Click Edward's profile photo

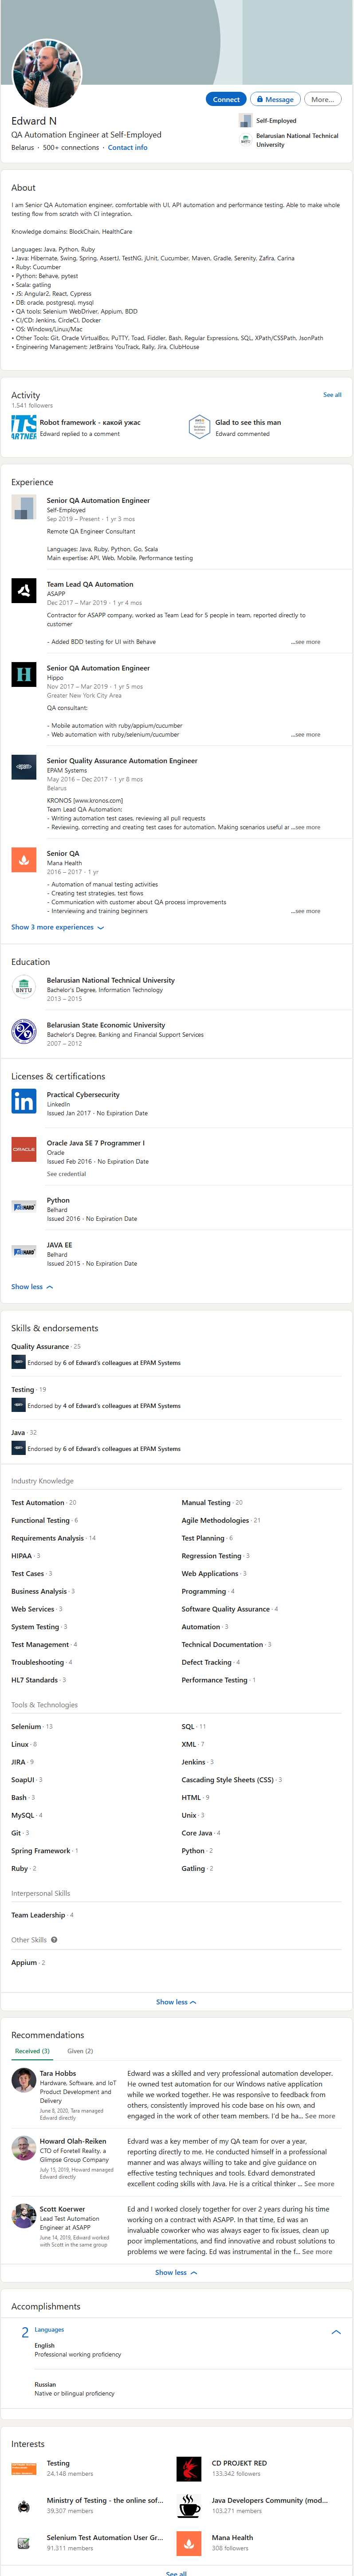(x=46, y=74)
